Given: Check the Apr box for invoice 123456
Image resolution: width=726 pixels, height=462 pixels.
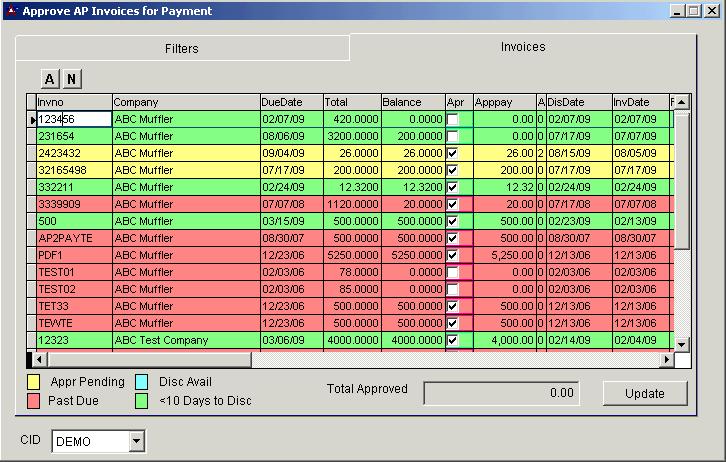Looking at the screenshot, I should (x=453, y=119).
